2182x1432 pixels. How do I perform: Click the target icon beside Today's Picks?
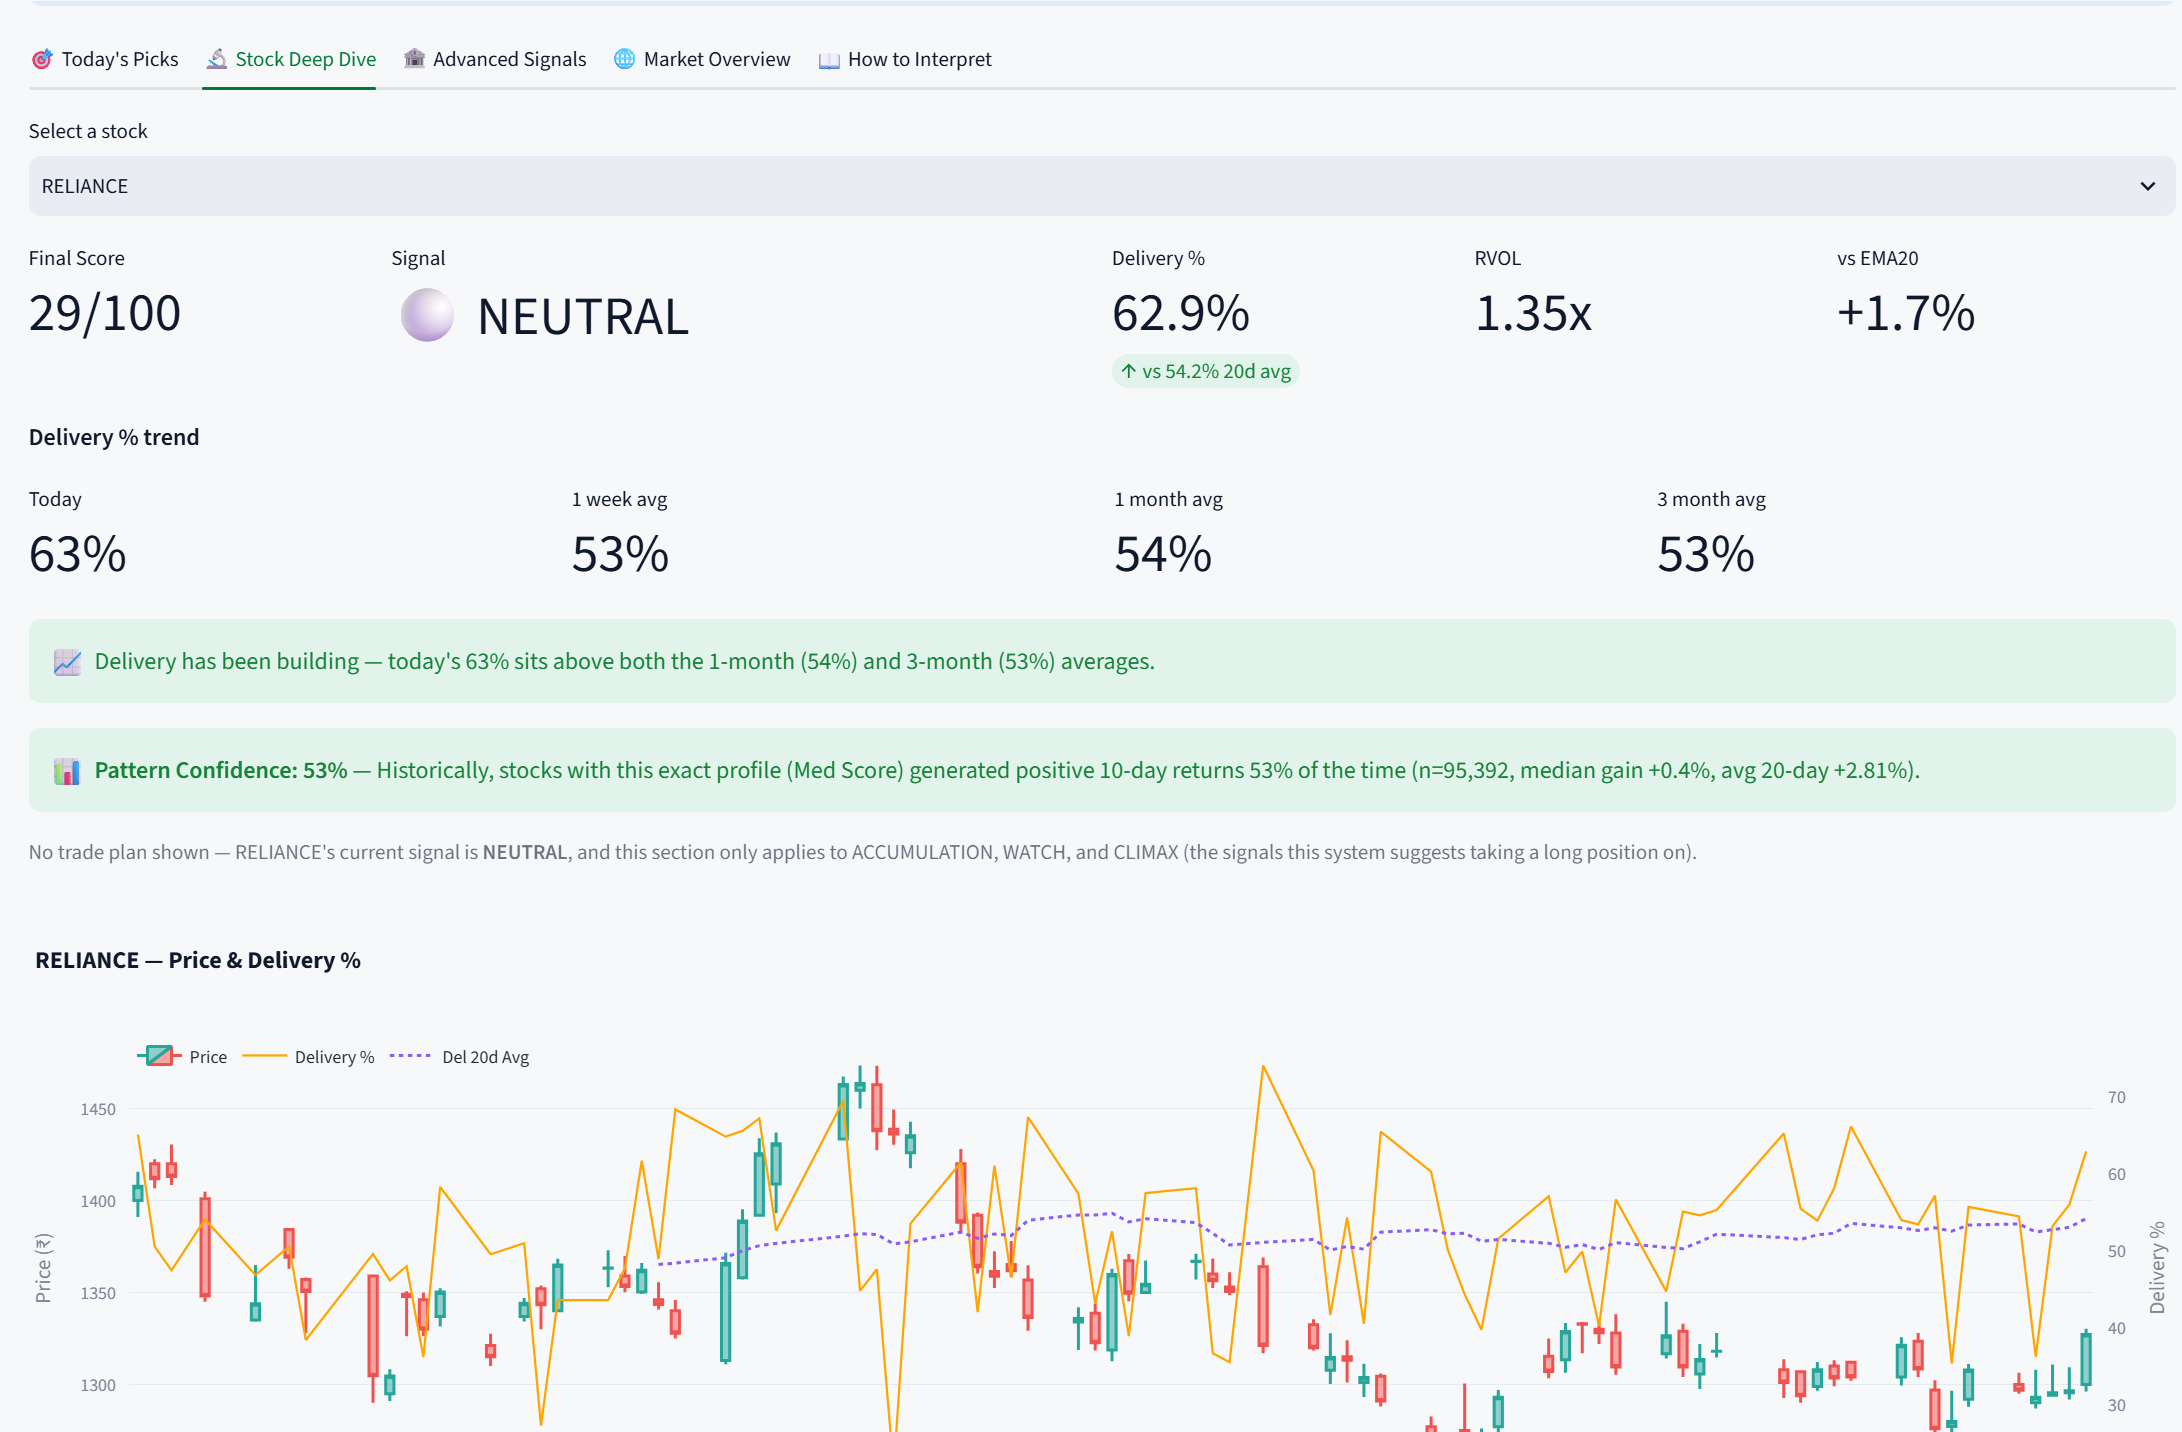click(41, 60)
